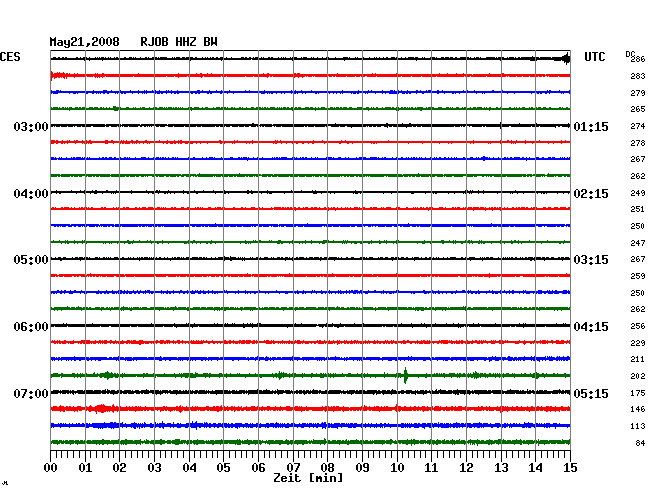Click the DC value 175
The width and height of the screenshot is (650, 494).
pyautogui.click(x=638, y=393)
